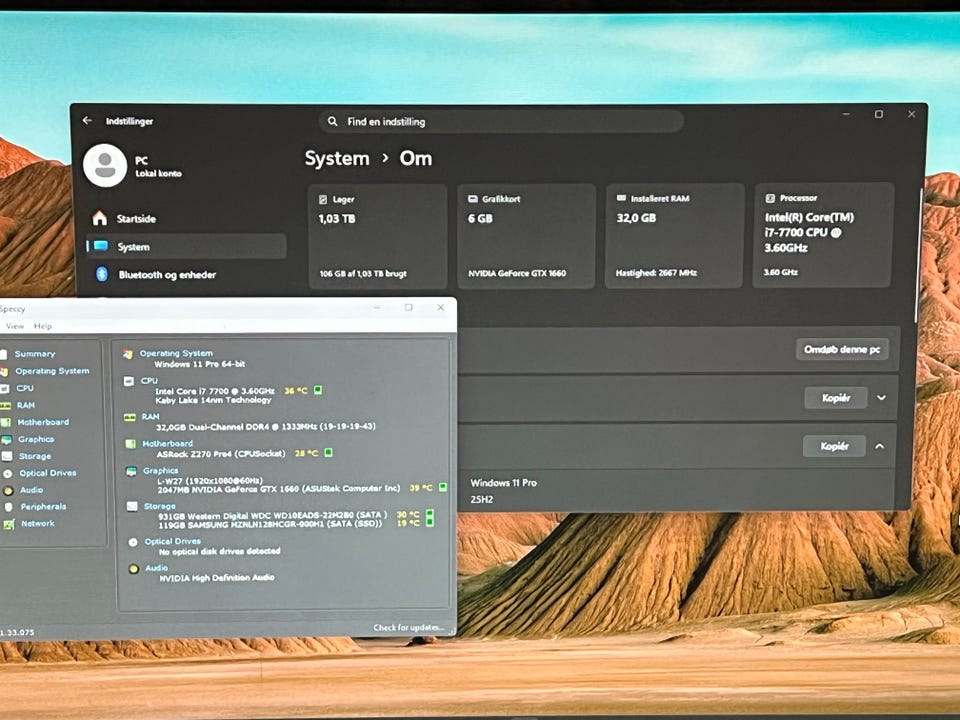960x720 pixels.
Task: Click the Installeret RAM chip icon
Action: pos(621,198)
